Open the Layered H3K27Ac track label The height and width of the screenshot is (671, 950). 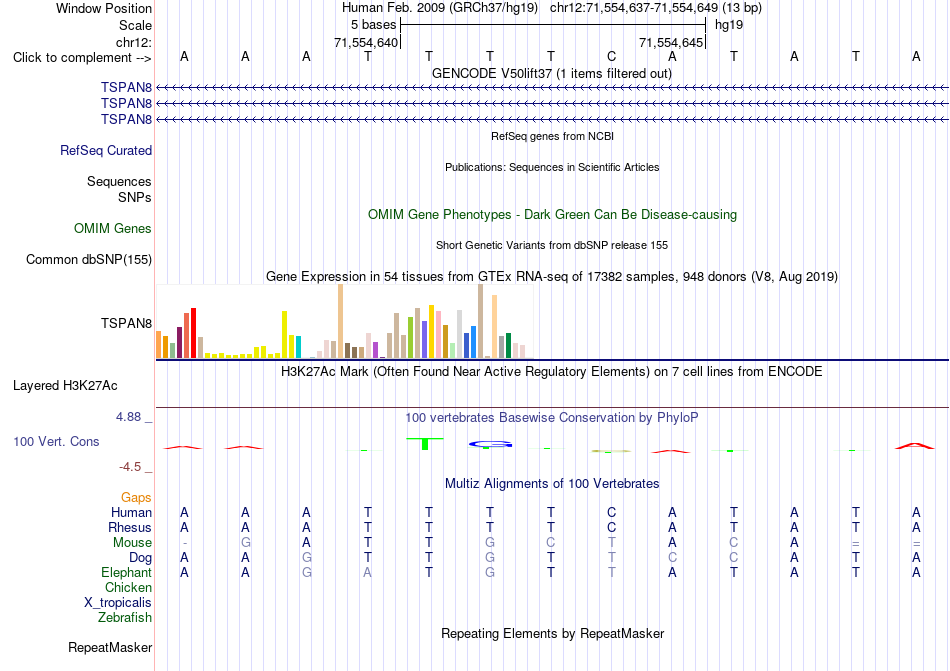(x=65, y=386)
